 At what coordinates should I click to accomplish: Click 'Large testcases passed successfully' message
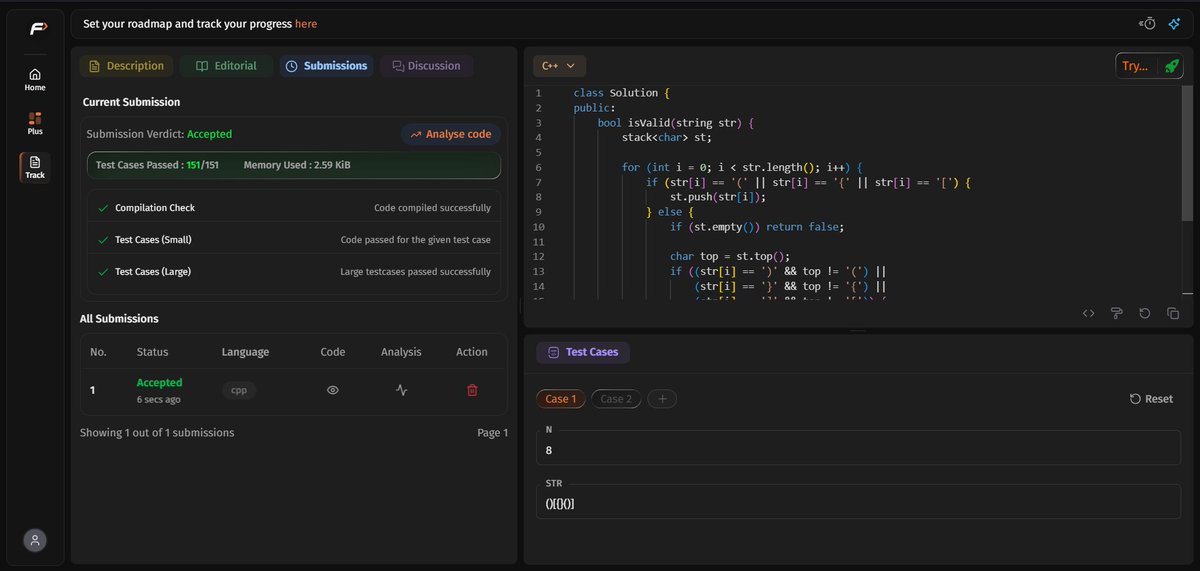pos(415,271)
